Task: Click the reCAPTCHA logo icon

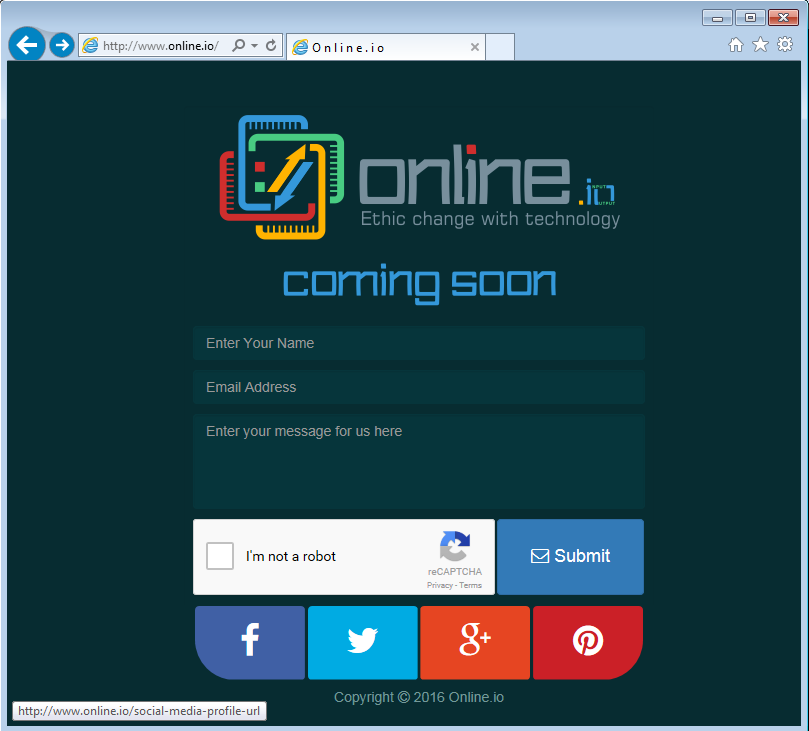Action: point(455,546)
